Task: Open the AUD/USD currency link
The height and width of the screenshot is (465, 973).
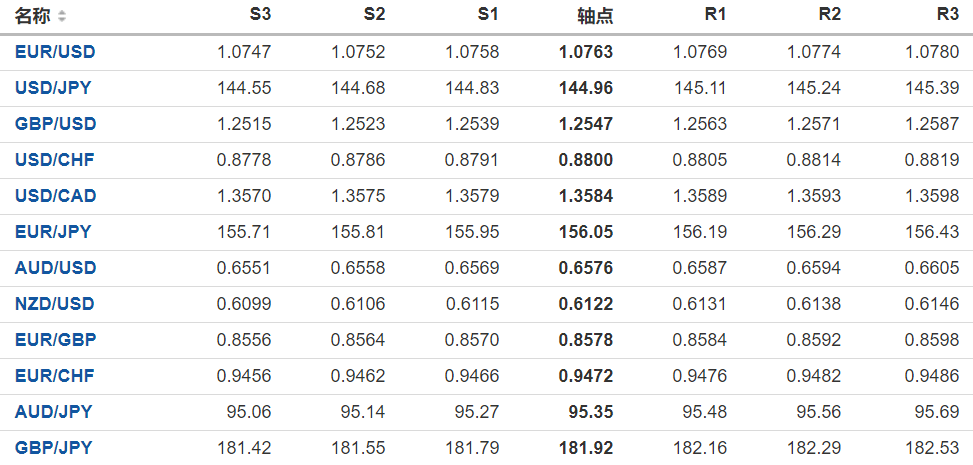Action: coord(55,268)
